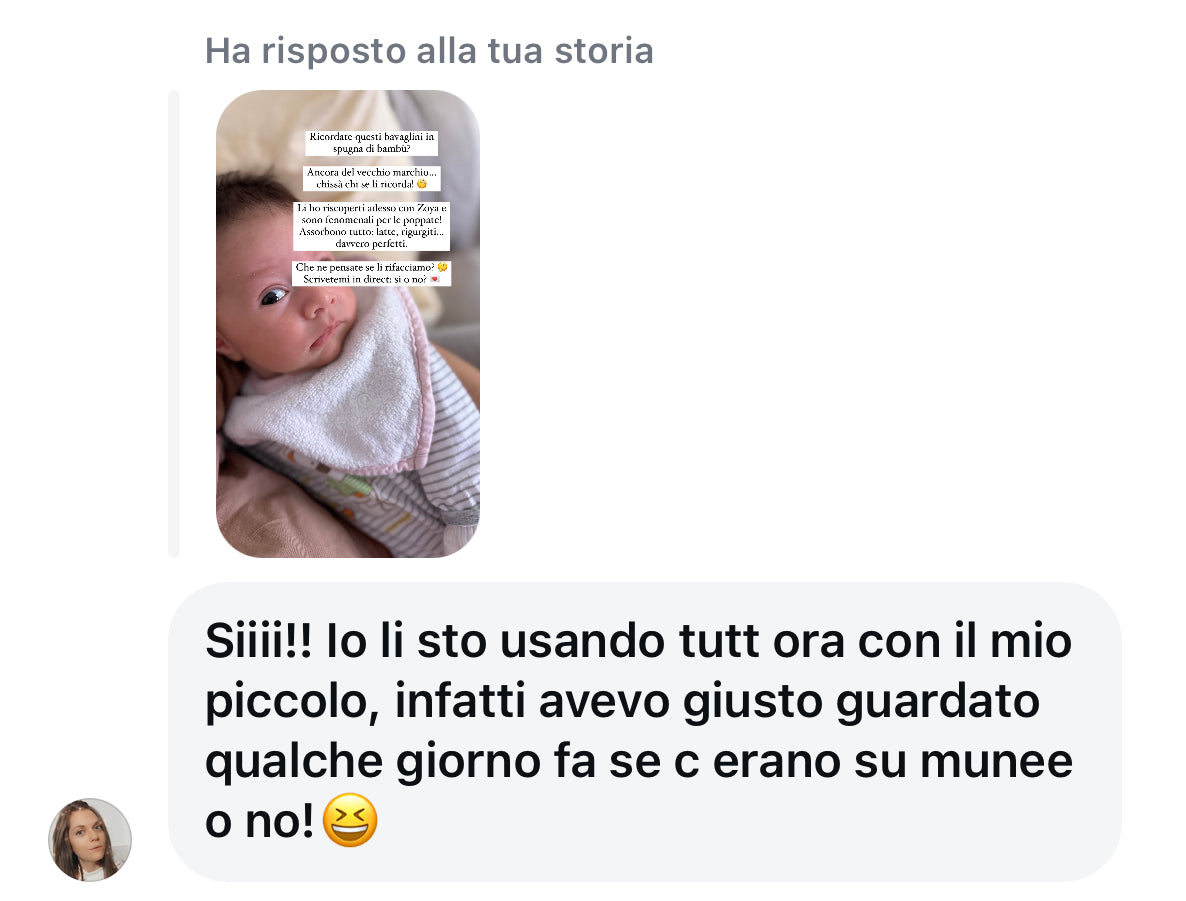Click the word "Siiii!!" in the message bubble
This screenshot has height=901, width=1186.
(x=258, y=641)
